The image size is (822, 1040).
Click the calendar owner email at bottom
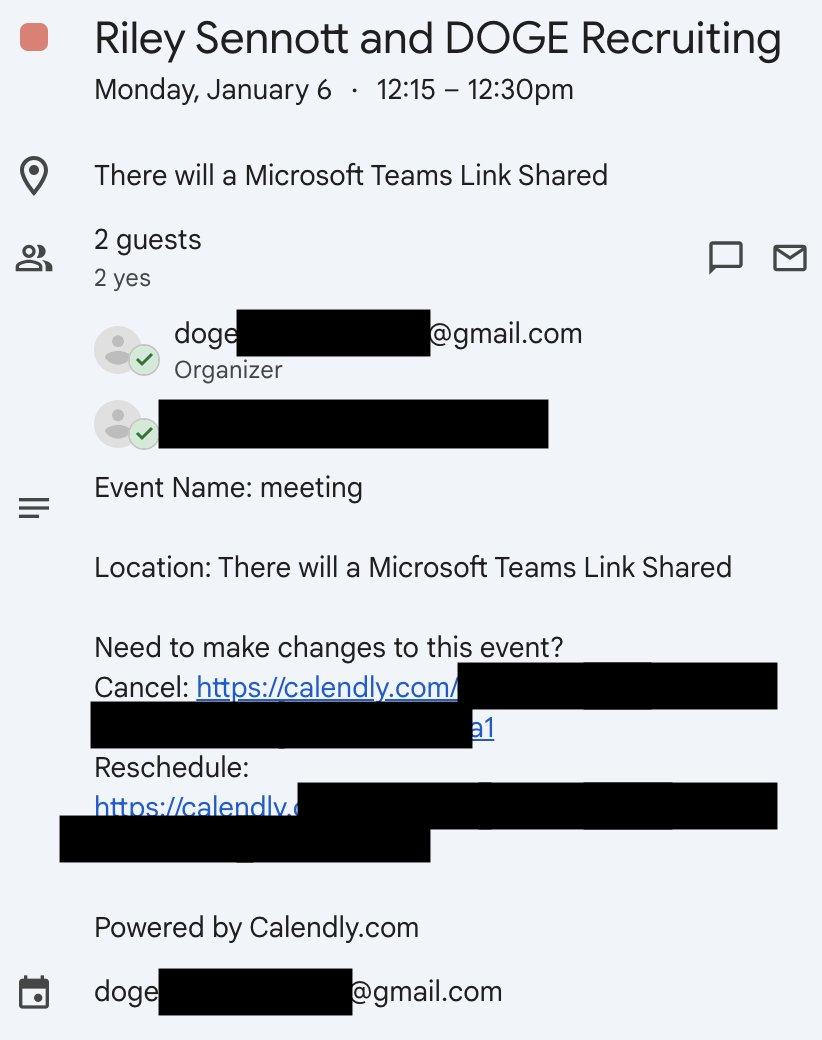425,992
